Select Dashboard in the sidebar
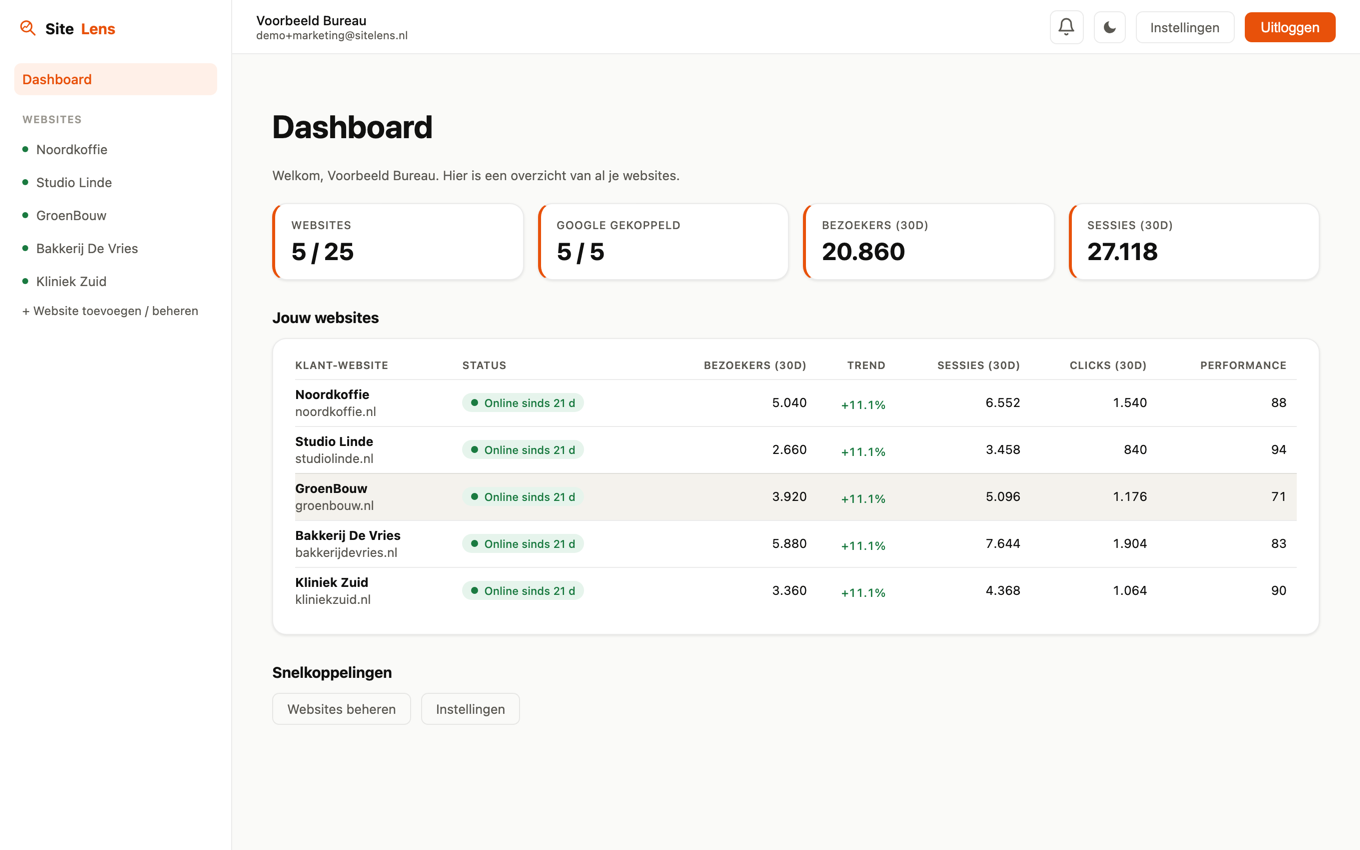Image resolution: width=1360 pixels, height=850 pixels. [x=116, y=79]
